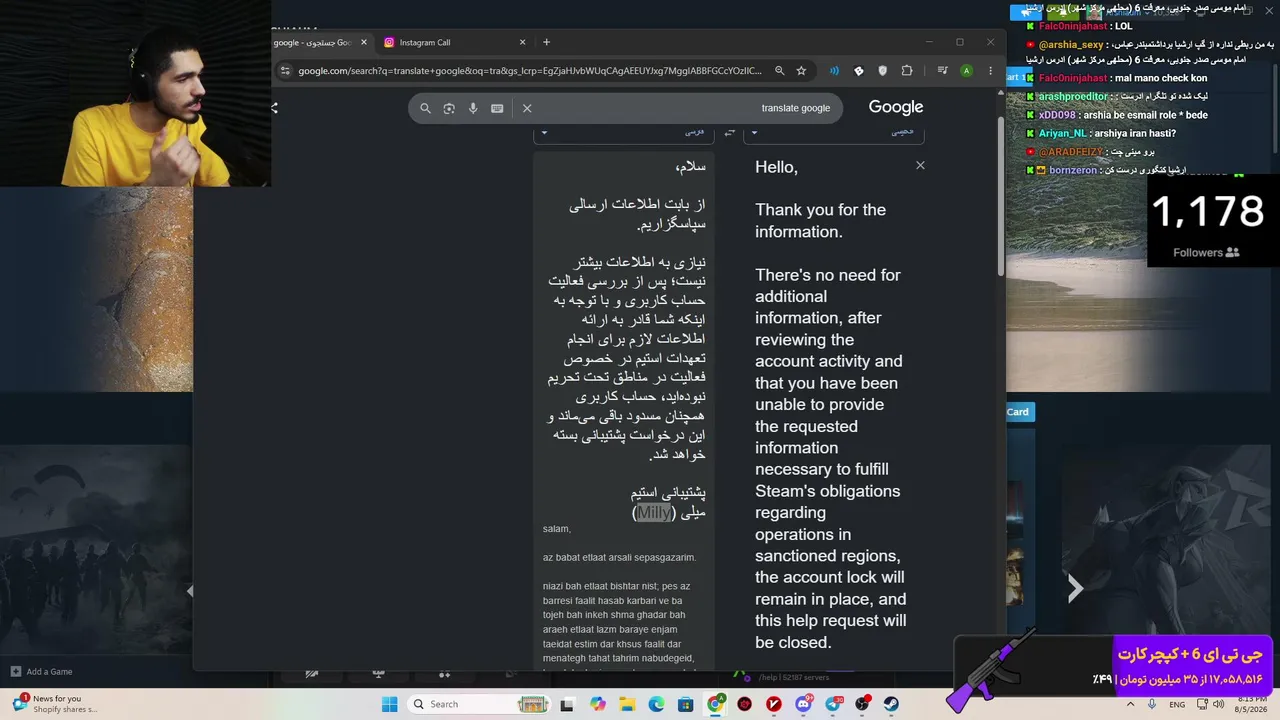
Task: Click the 'Thank you for the information.' text
Action: [820, 221]
